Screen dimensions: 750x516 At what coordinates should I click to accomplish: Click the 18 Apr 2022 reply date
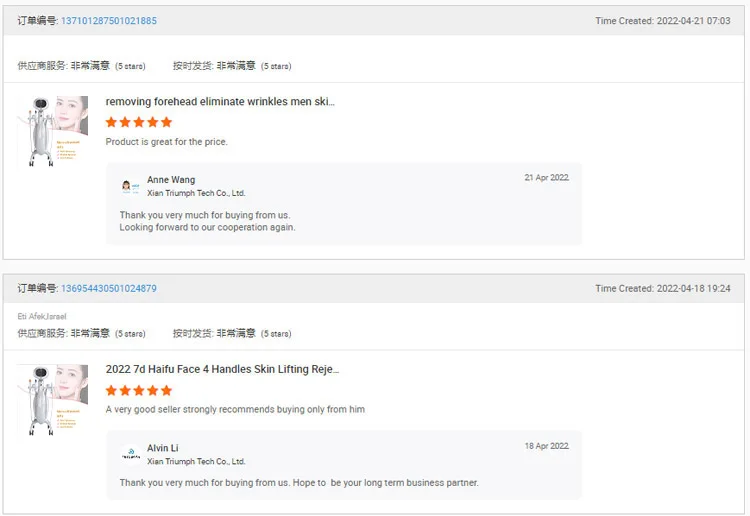(546, 446)
